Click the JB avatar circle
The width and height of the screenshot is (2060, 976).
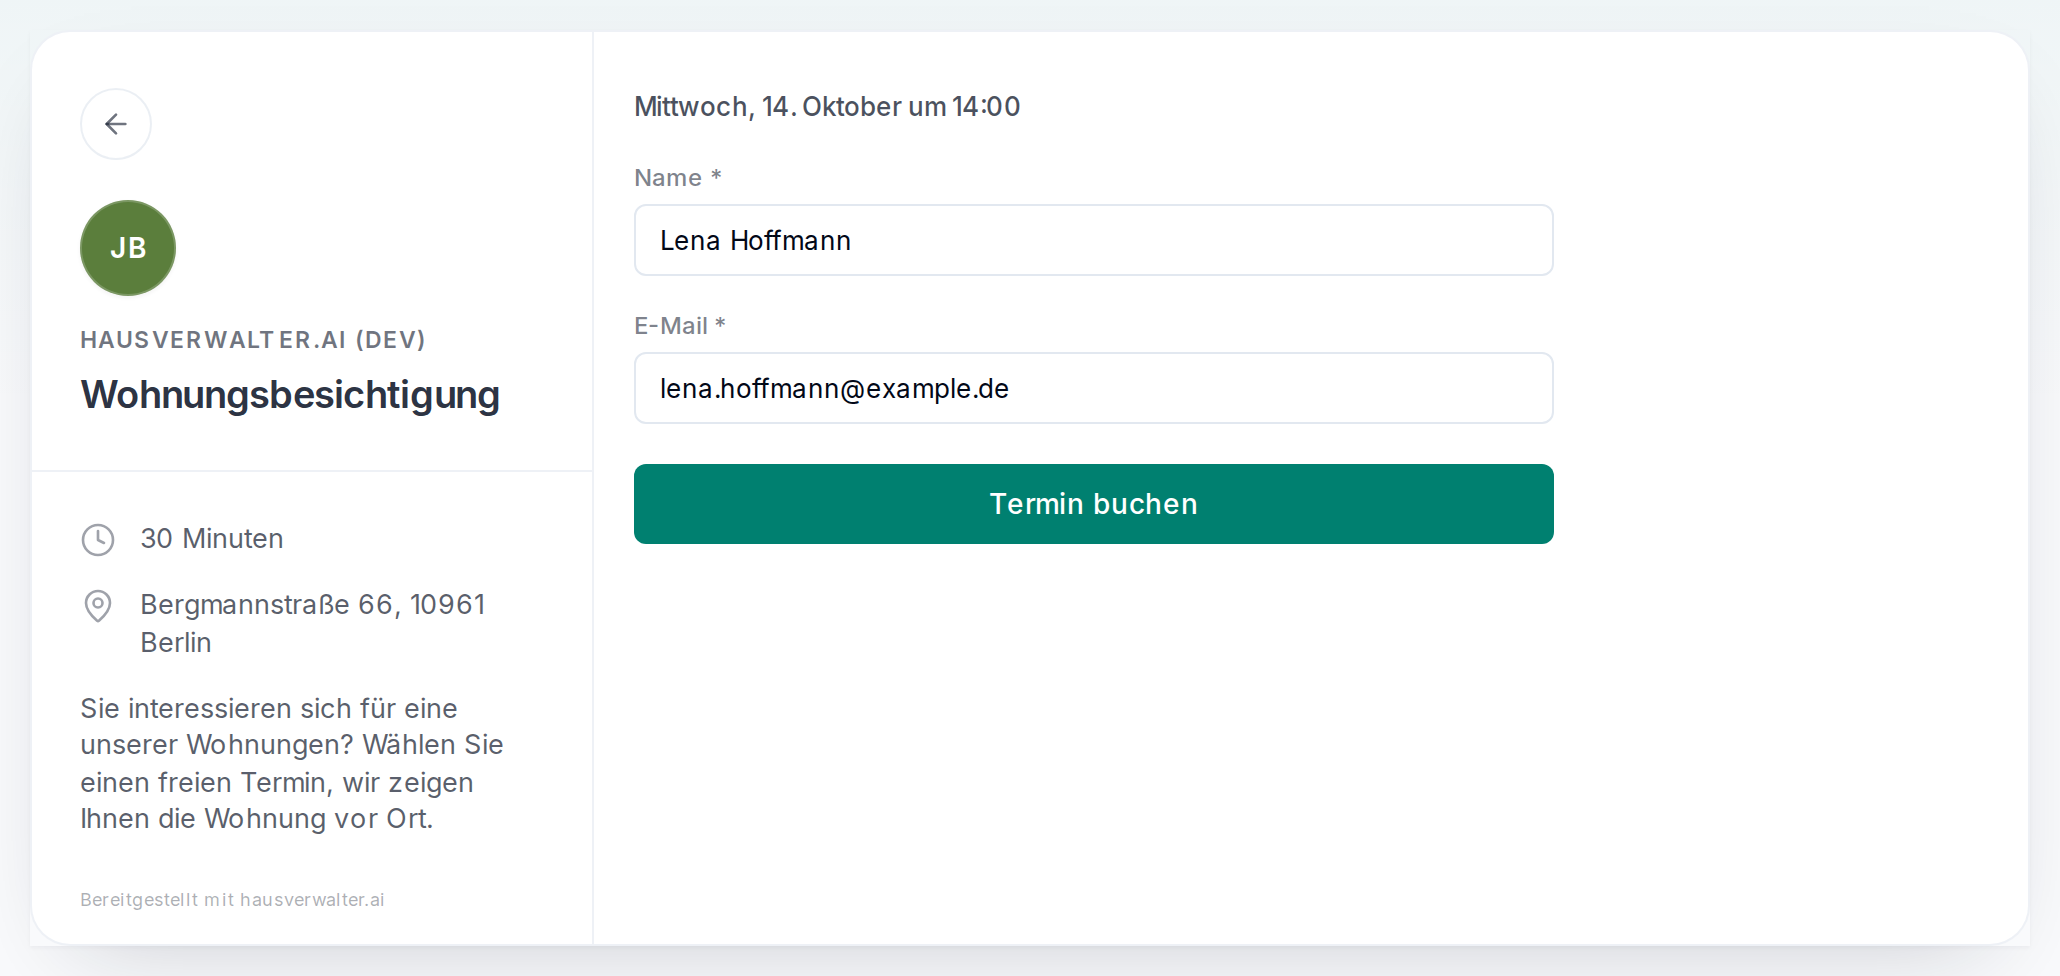coord(128,248)
